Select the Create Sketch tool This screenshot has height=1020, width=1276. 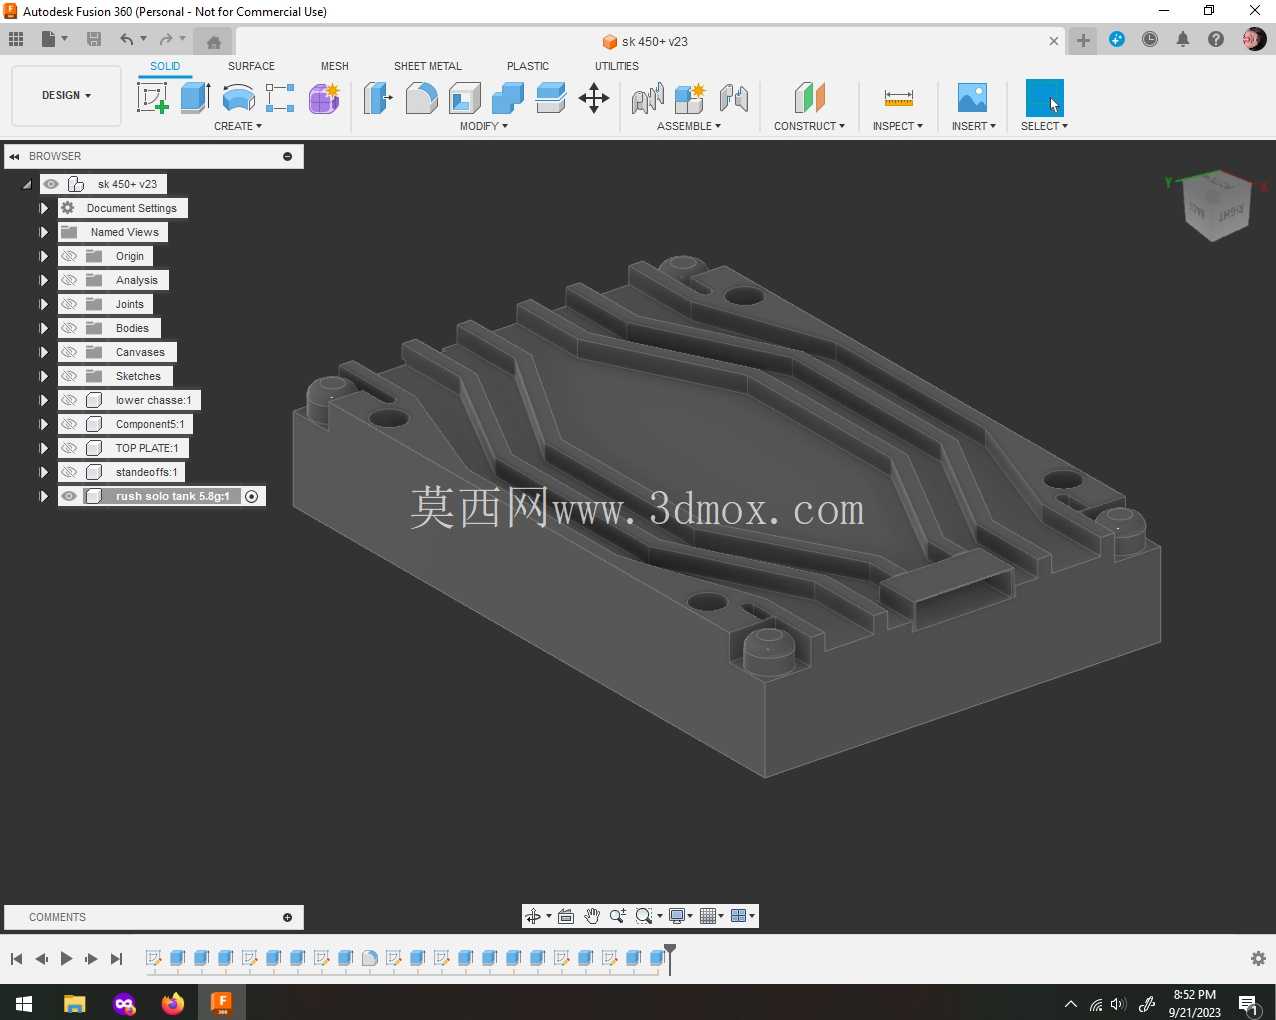point(152,98)
